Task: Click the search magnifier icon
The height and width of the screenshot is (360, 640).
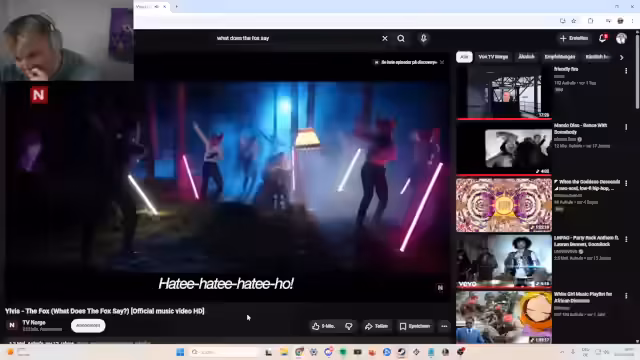Action: click(401, 38)
